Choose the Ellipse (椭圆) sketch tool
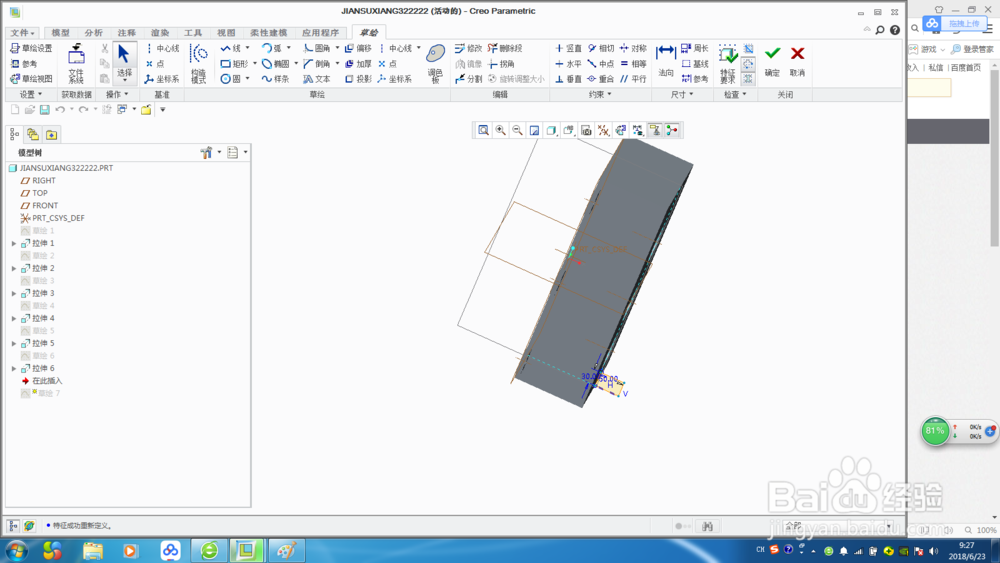 pyautogui.click(x=276, y=64)
